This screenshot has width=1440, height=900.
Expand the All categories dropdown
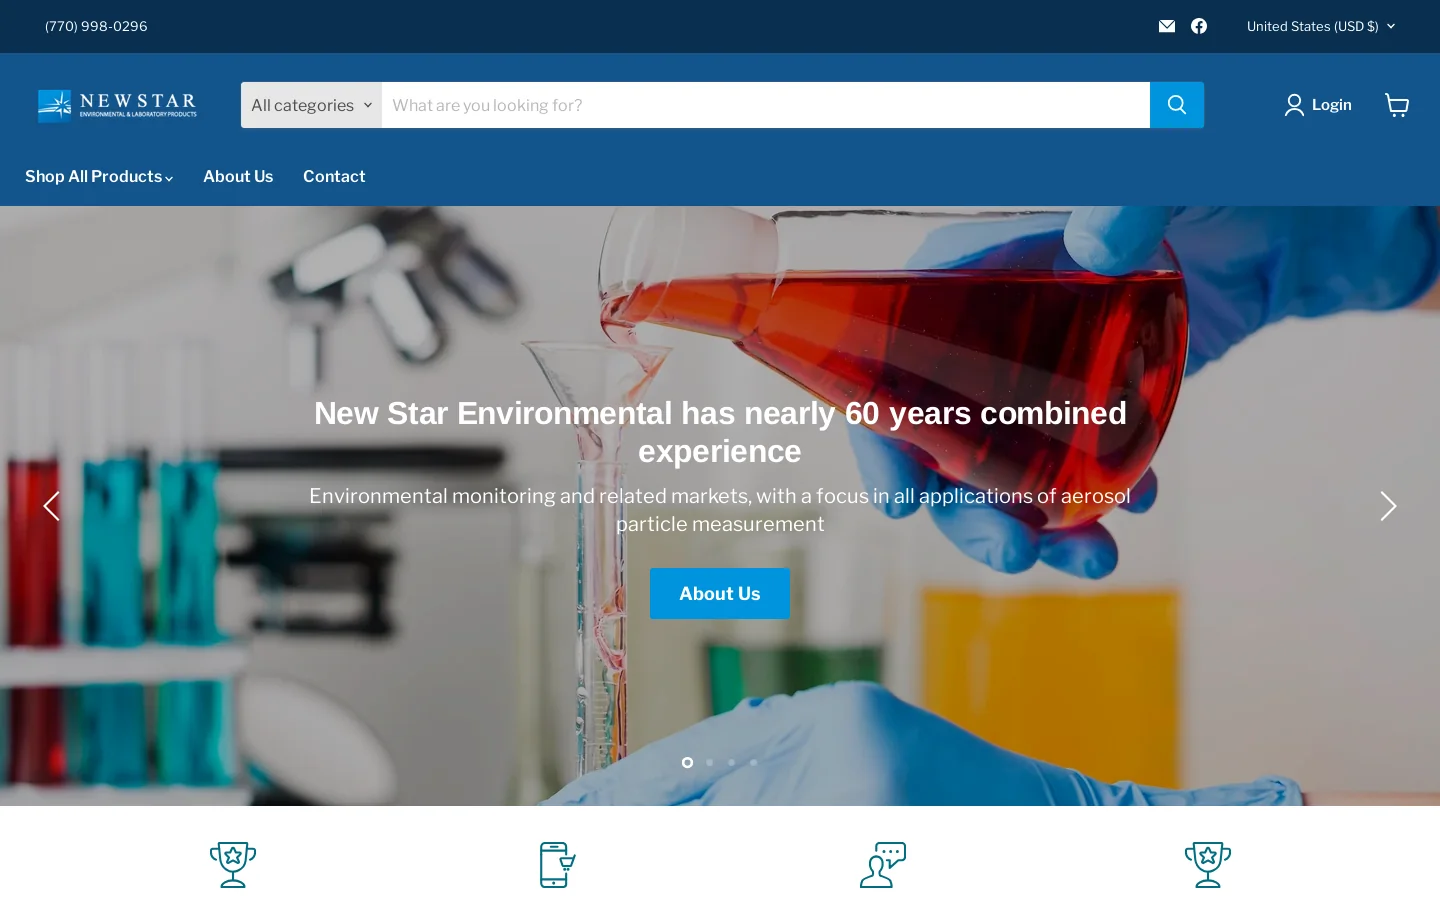click(311, 105)
